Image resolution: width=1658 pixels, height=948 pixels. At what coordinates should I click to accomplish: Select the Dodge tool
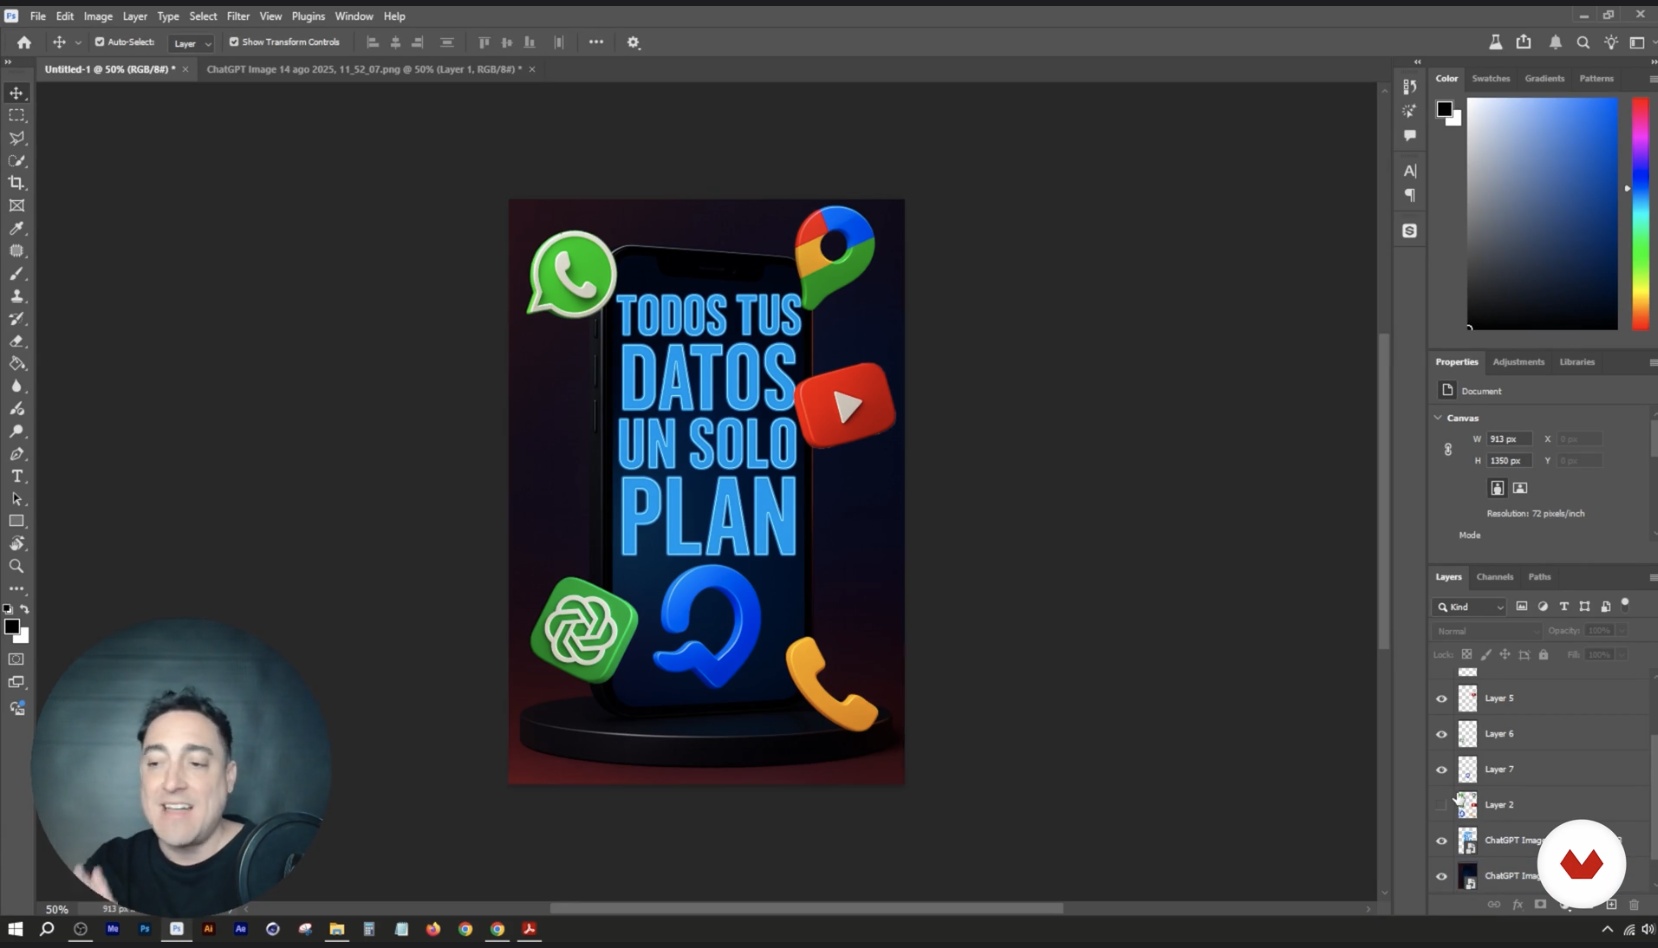[17, 431]
